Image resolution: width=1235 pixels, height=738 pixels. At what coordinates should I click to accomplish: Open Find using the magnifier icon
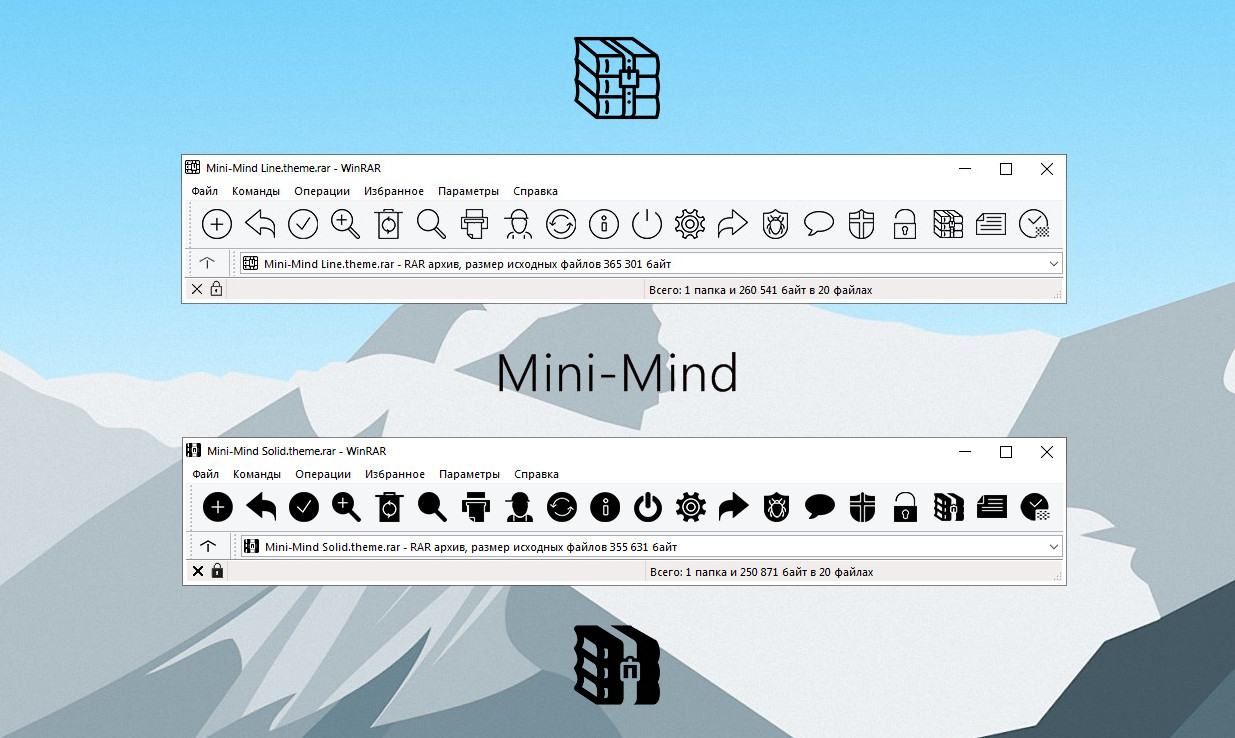click(x=431, y=224)
